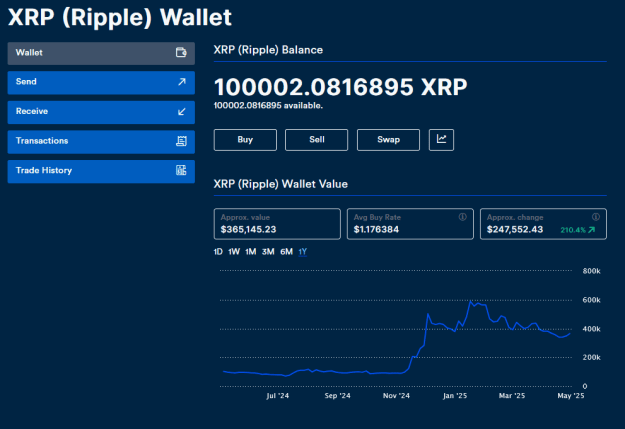The height and width of the screenshot is (429, 625).
Task: Click the Mar '25 axis label
Action: tap(512, 396)
